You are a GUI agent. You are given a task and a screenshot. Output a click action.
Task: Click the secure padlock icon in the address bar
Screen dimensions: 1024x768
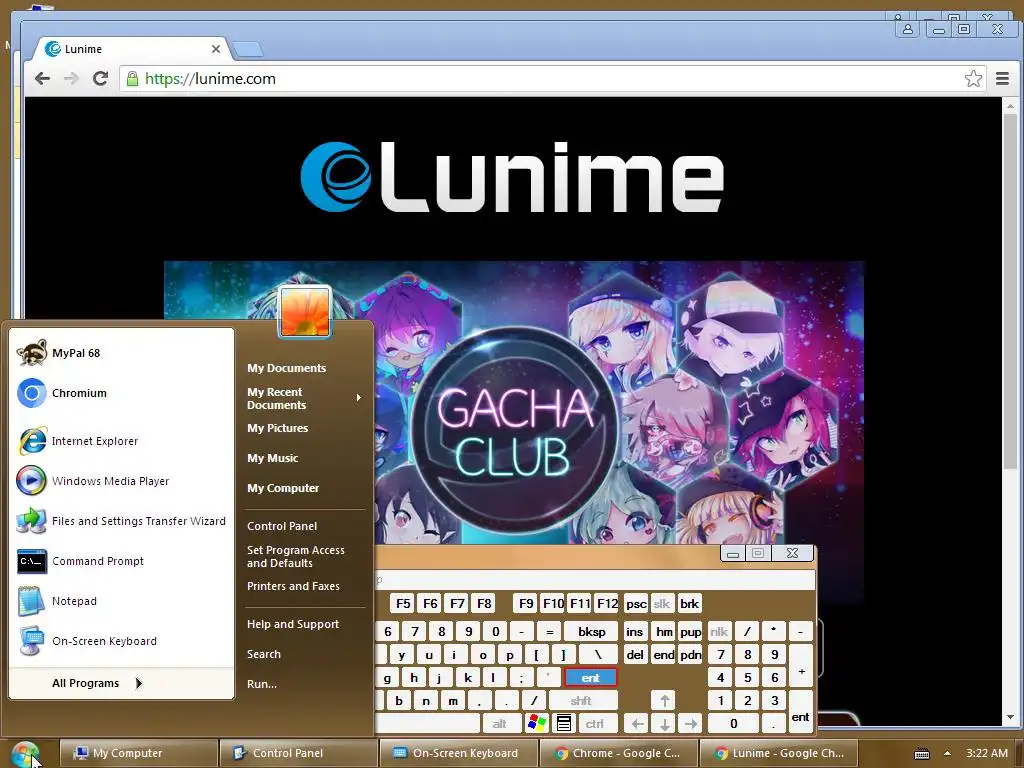coord(133,79)
